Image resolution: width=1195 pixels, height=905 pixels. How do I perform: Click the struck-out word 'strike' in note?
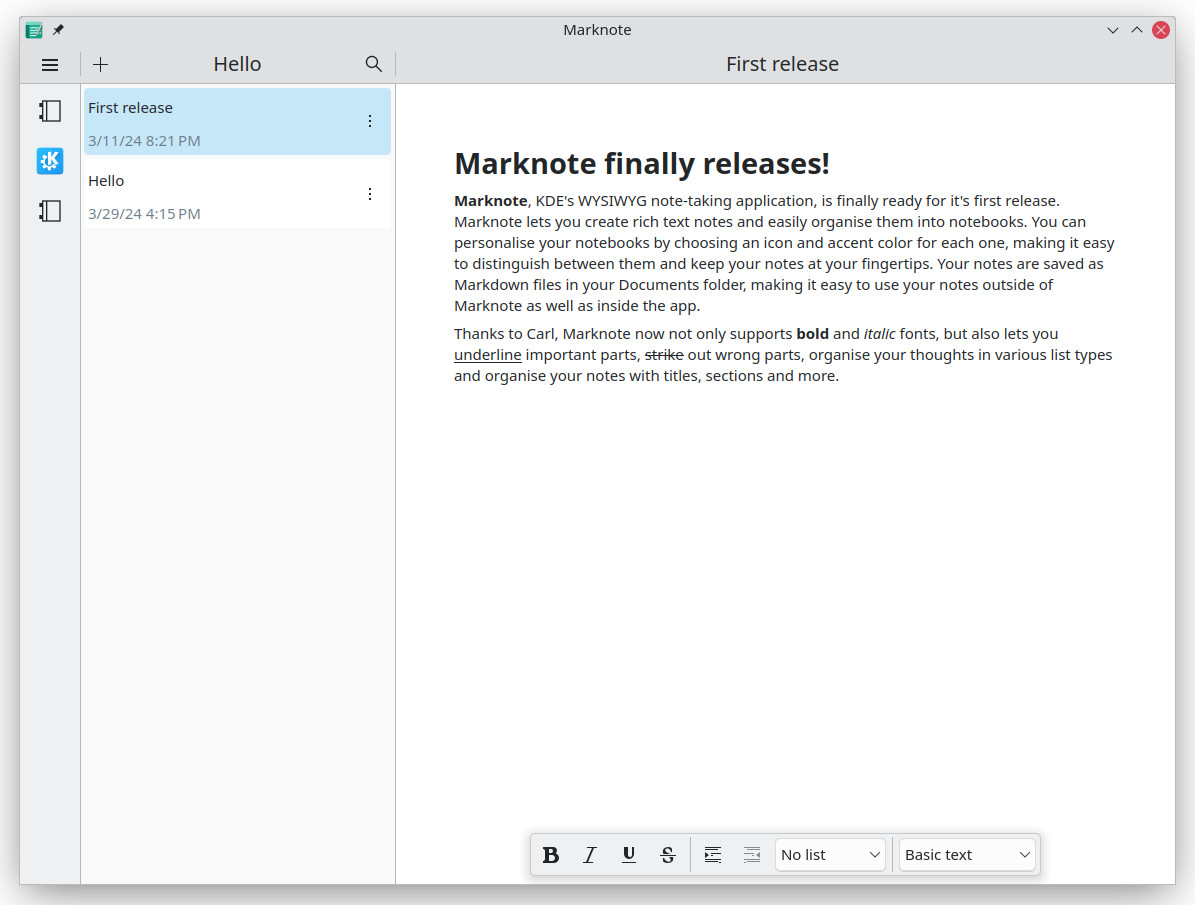(664, 355)
